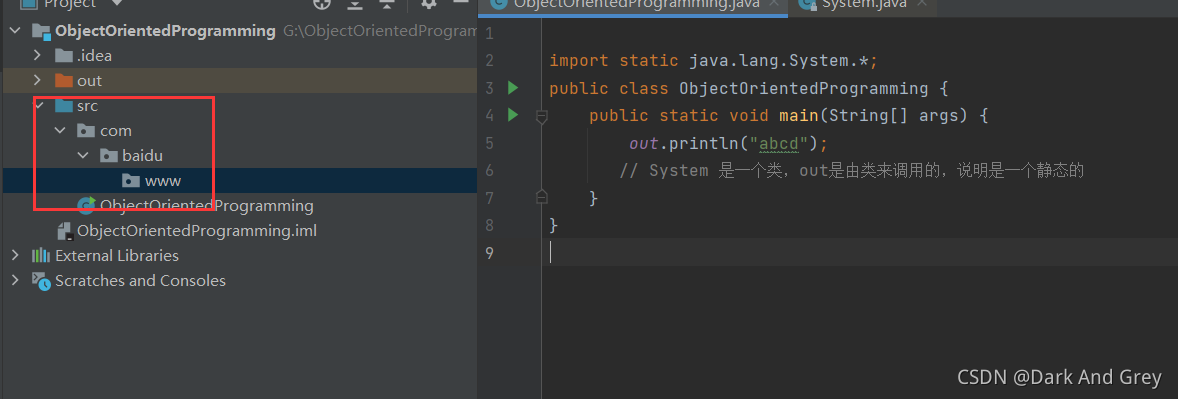Click the "abcd" string literal
Image resolution: width=1178 pixels, height=399 pixels.
[x=778, y=143]
